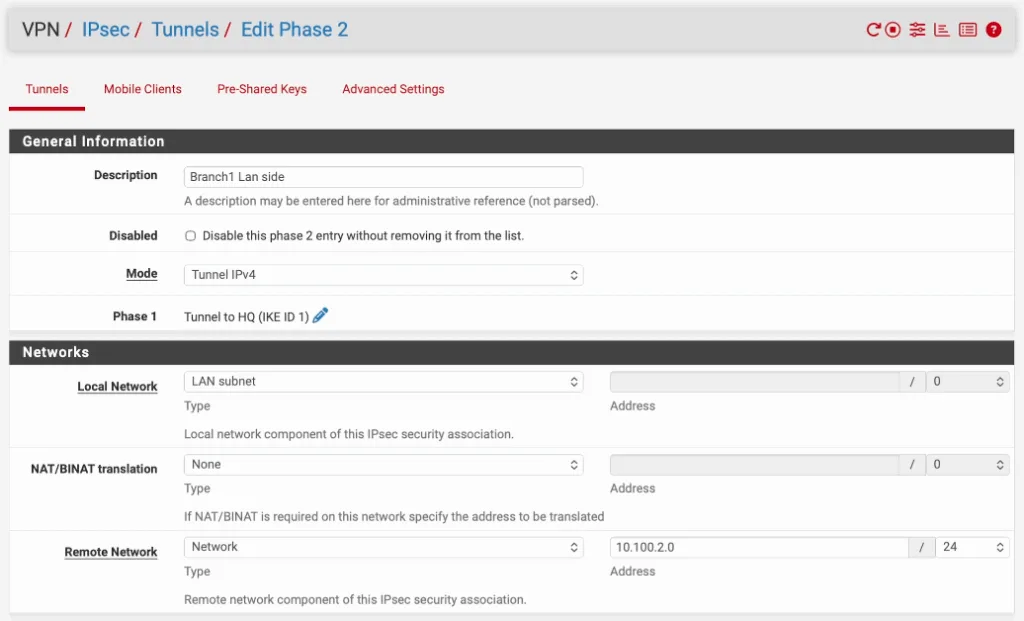
Task: Enable the Disable this phase 2 entry checkbox
Action: 190,236
